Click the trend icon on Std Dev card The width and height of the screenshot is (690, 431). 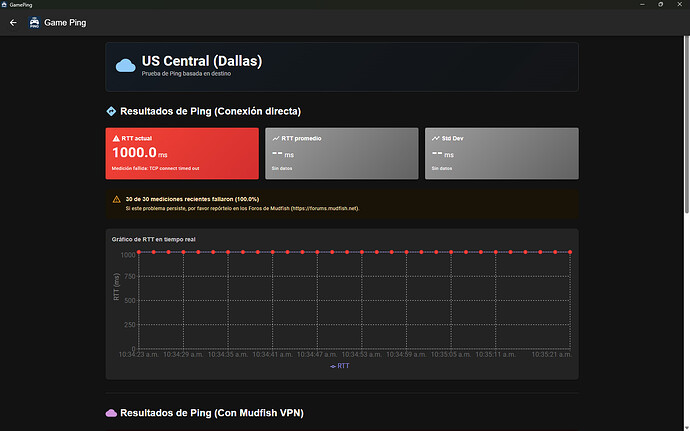coord(436,138)
